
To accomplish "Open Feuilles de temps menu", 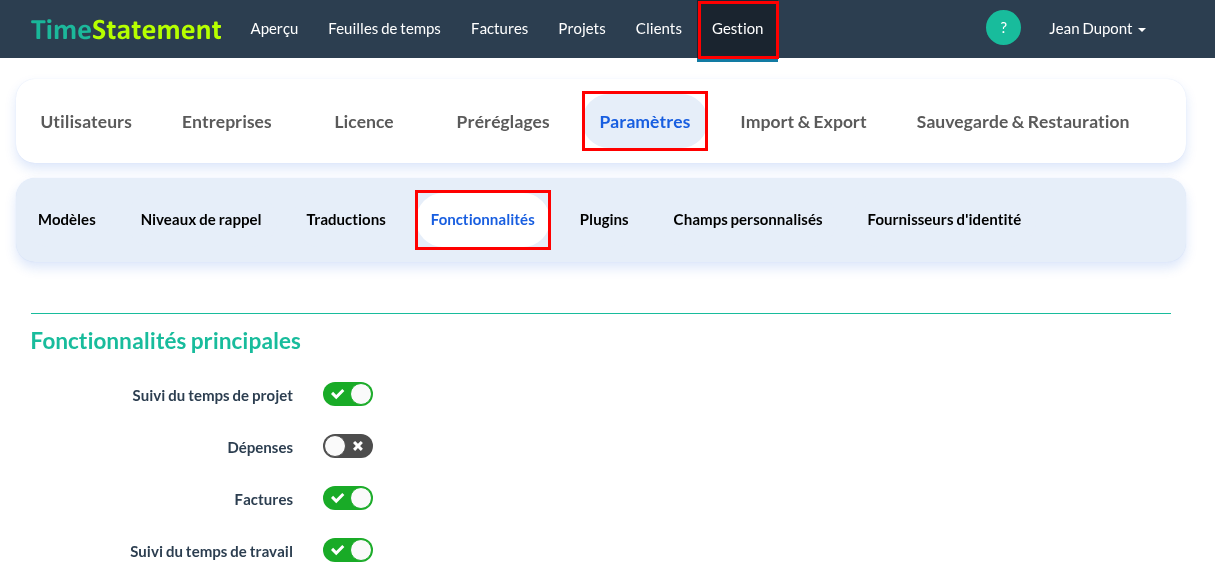I will tap(384, 29).
